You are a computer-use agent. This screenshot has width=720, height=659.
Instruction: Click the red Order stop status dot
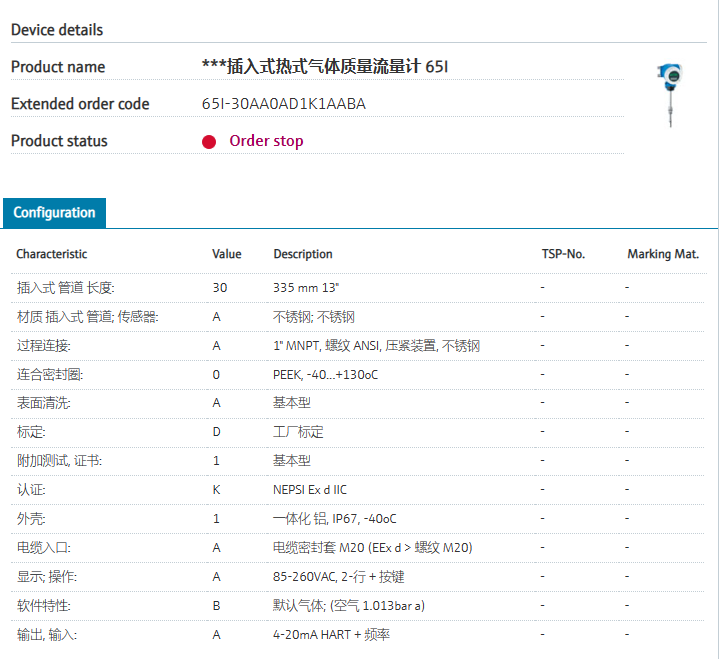click(x=209, y=141)
